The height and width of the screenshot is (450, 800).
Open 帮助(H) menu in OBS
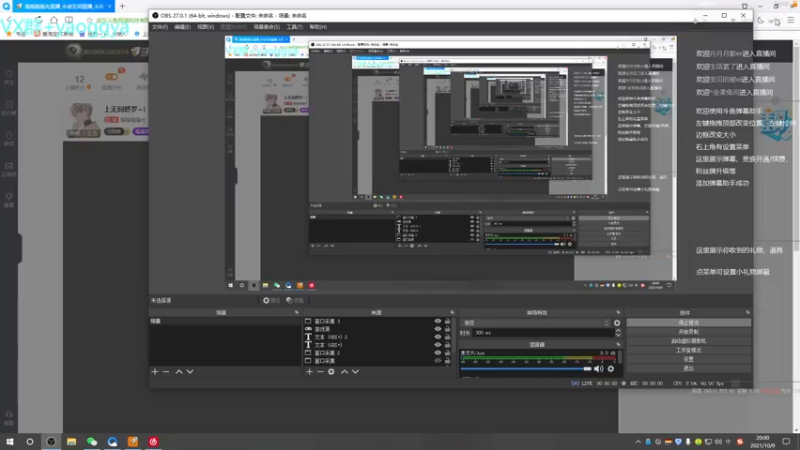click(x=318, y=27)
